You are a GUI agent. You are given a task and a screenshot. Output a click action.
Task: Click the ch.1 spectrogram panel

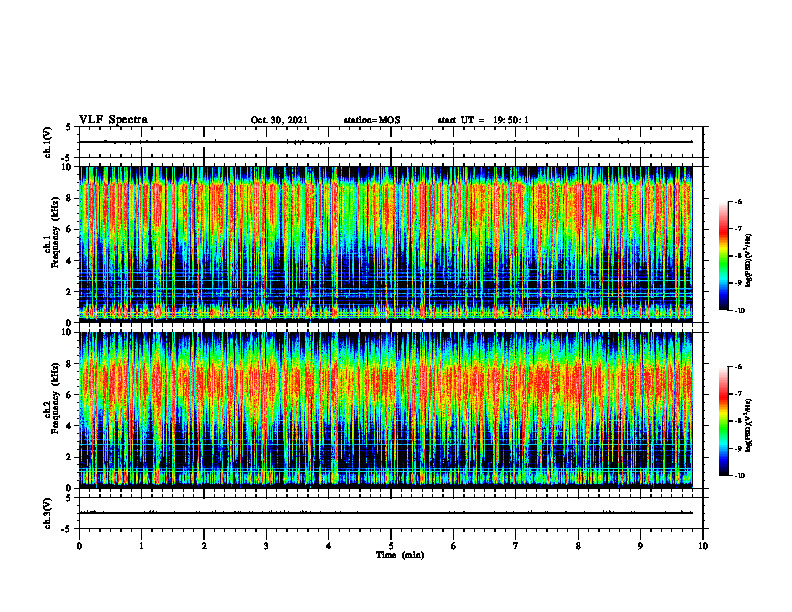(x=385, y=244)
